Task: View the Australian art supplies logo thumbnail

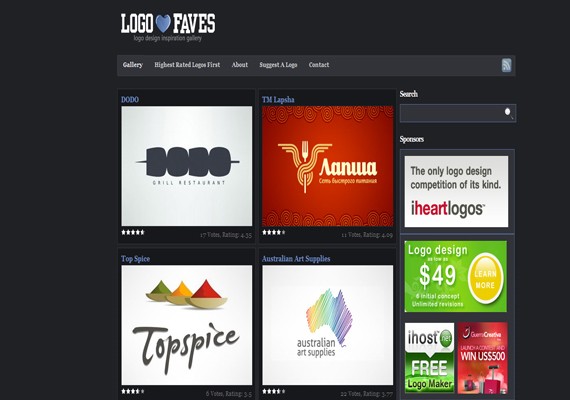Action: click(x=328, y=325)
